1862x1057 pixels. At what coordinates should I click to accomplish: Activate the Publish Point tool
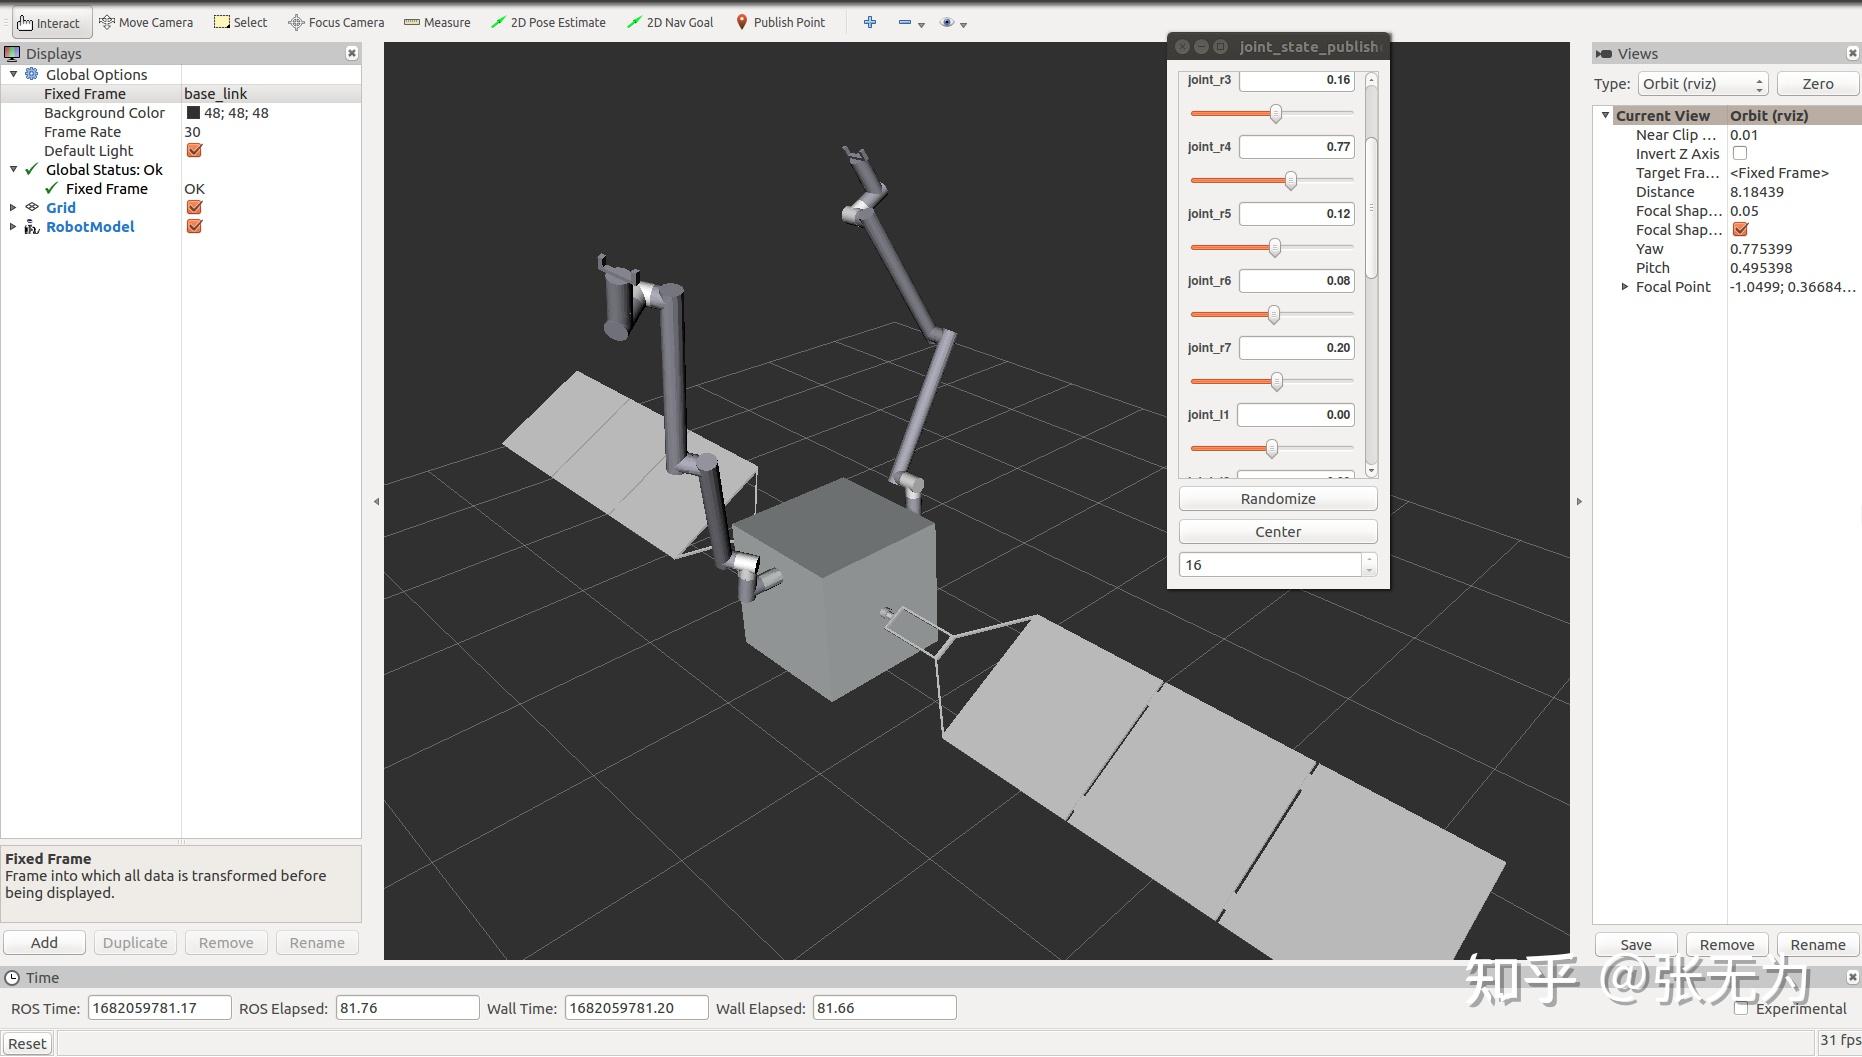pos(781,21)
